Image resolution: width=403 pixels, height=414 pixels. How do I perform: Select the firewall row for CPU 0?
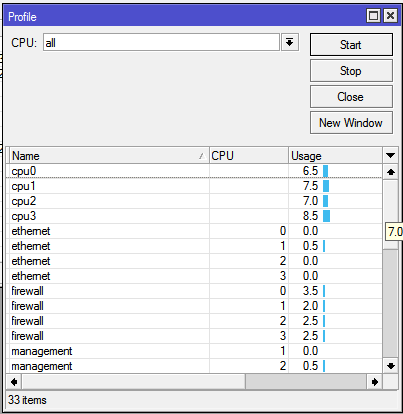[x=194, y=291]
